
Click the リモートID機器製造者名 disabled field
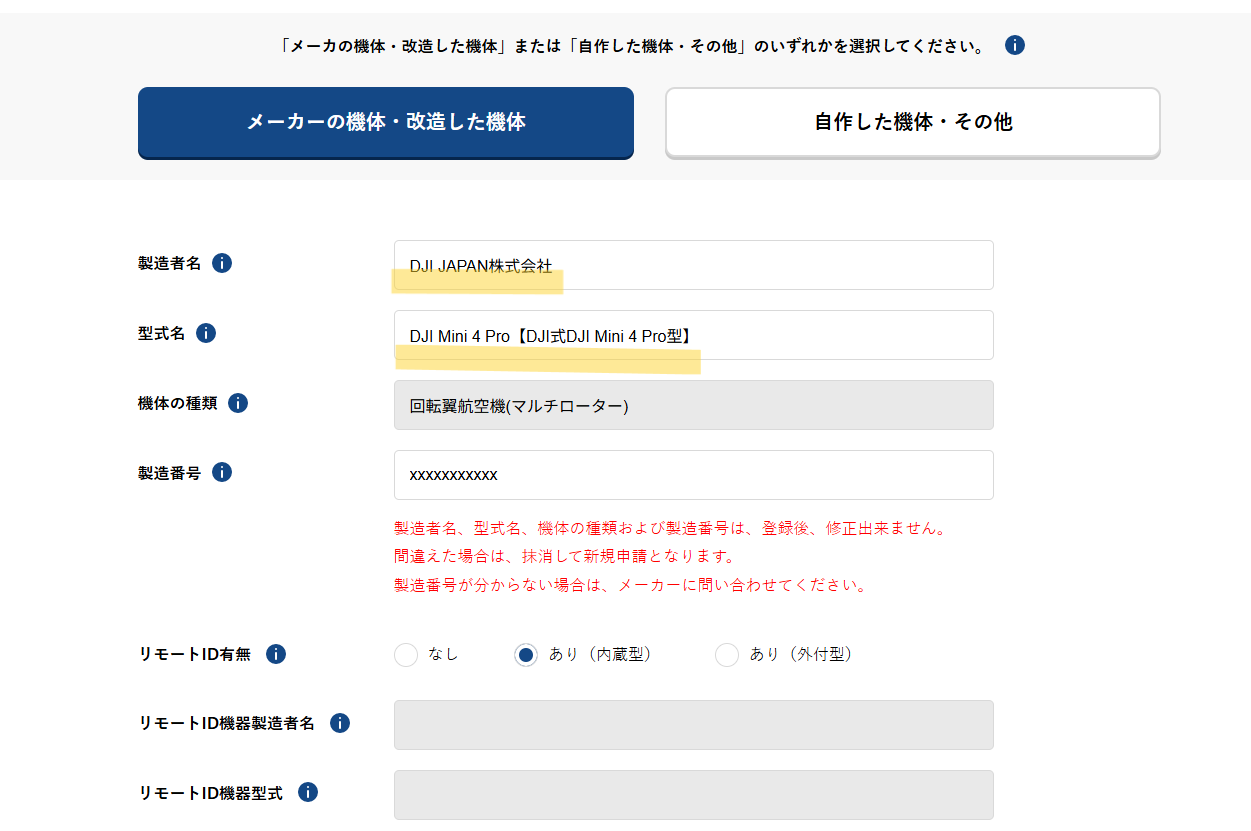(693, 725)
